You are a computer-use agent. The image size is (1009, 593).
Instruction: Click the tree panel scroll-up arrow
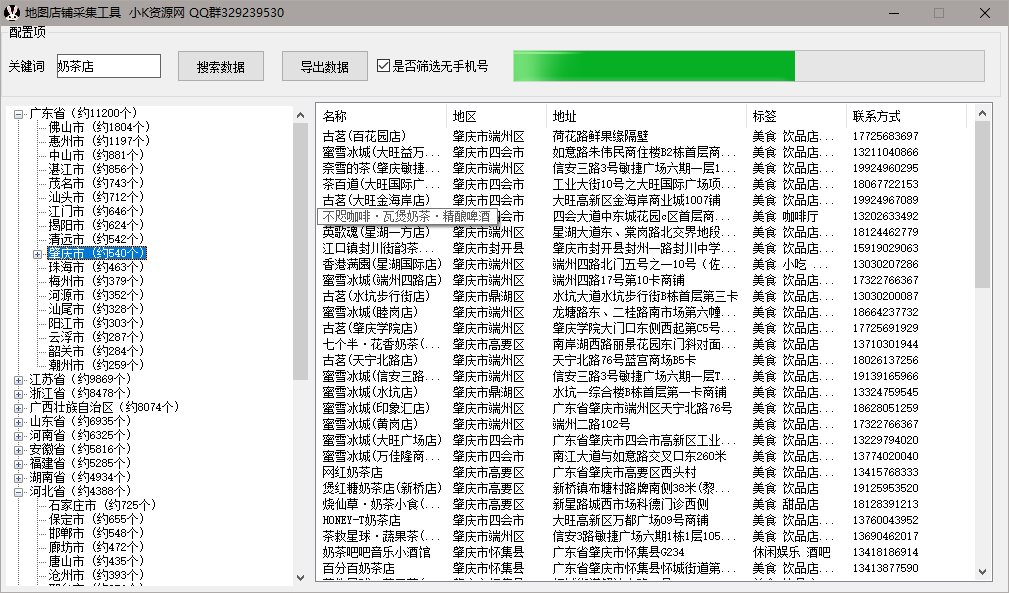pyautogui.click(x=301, y=113)
